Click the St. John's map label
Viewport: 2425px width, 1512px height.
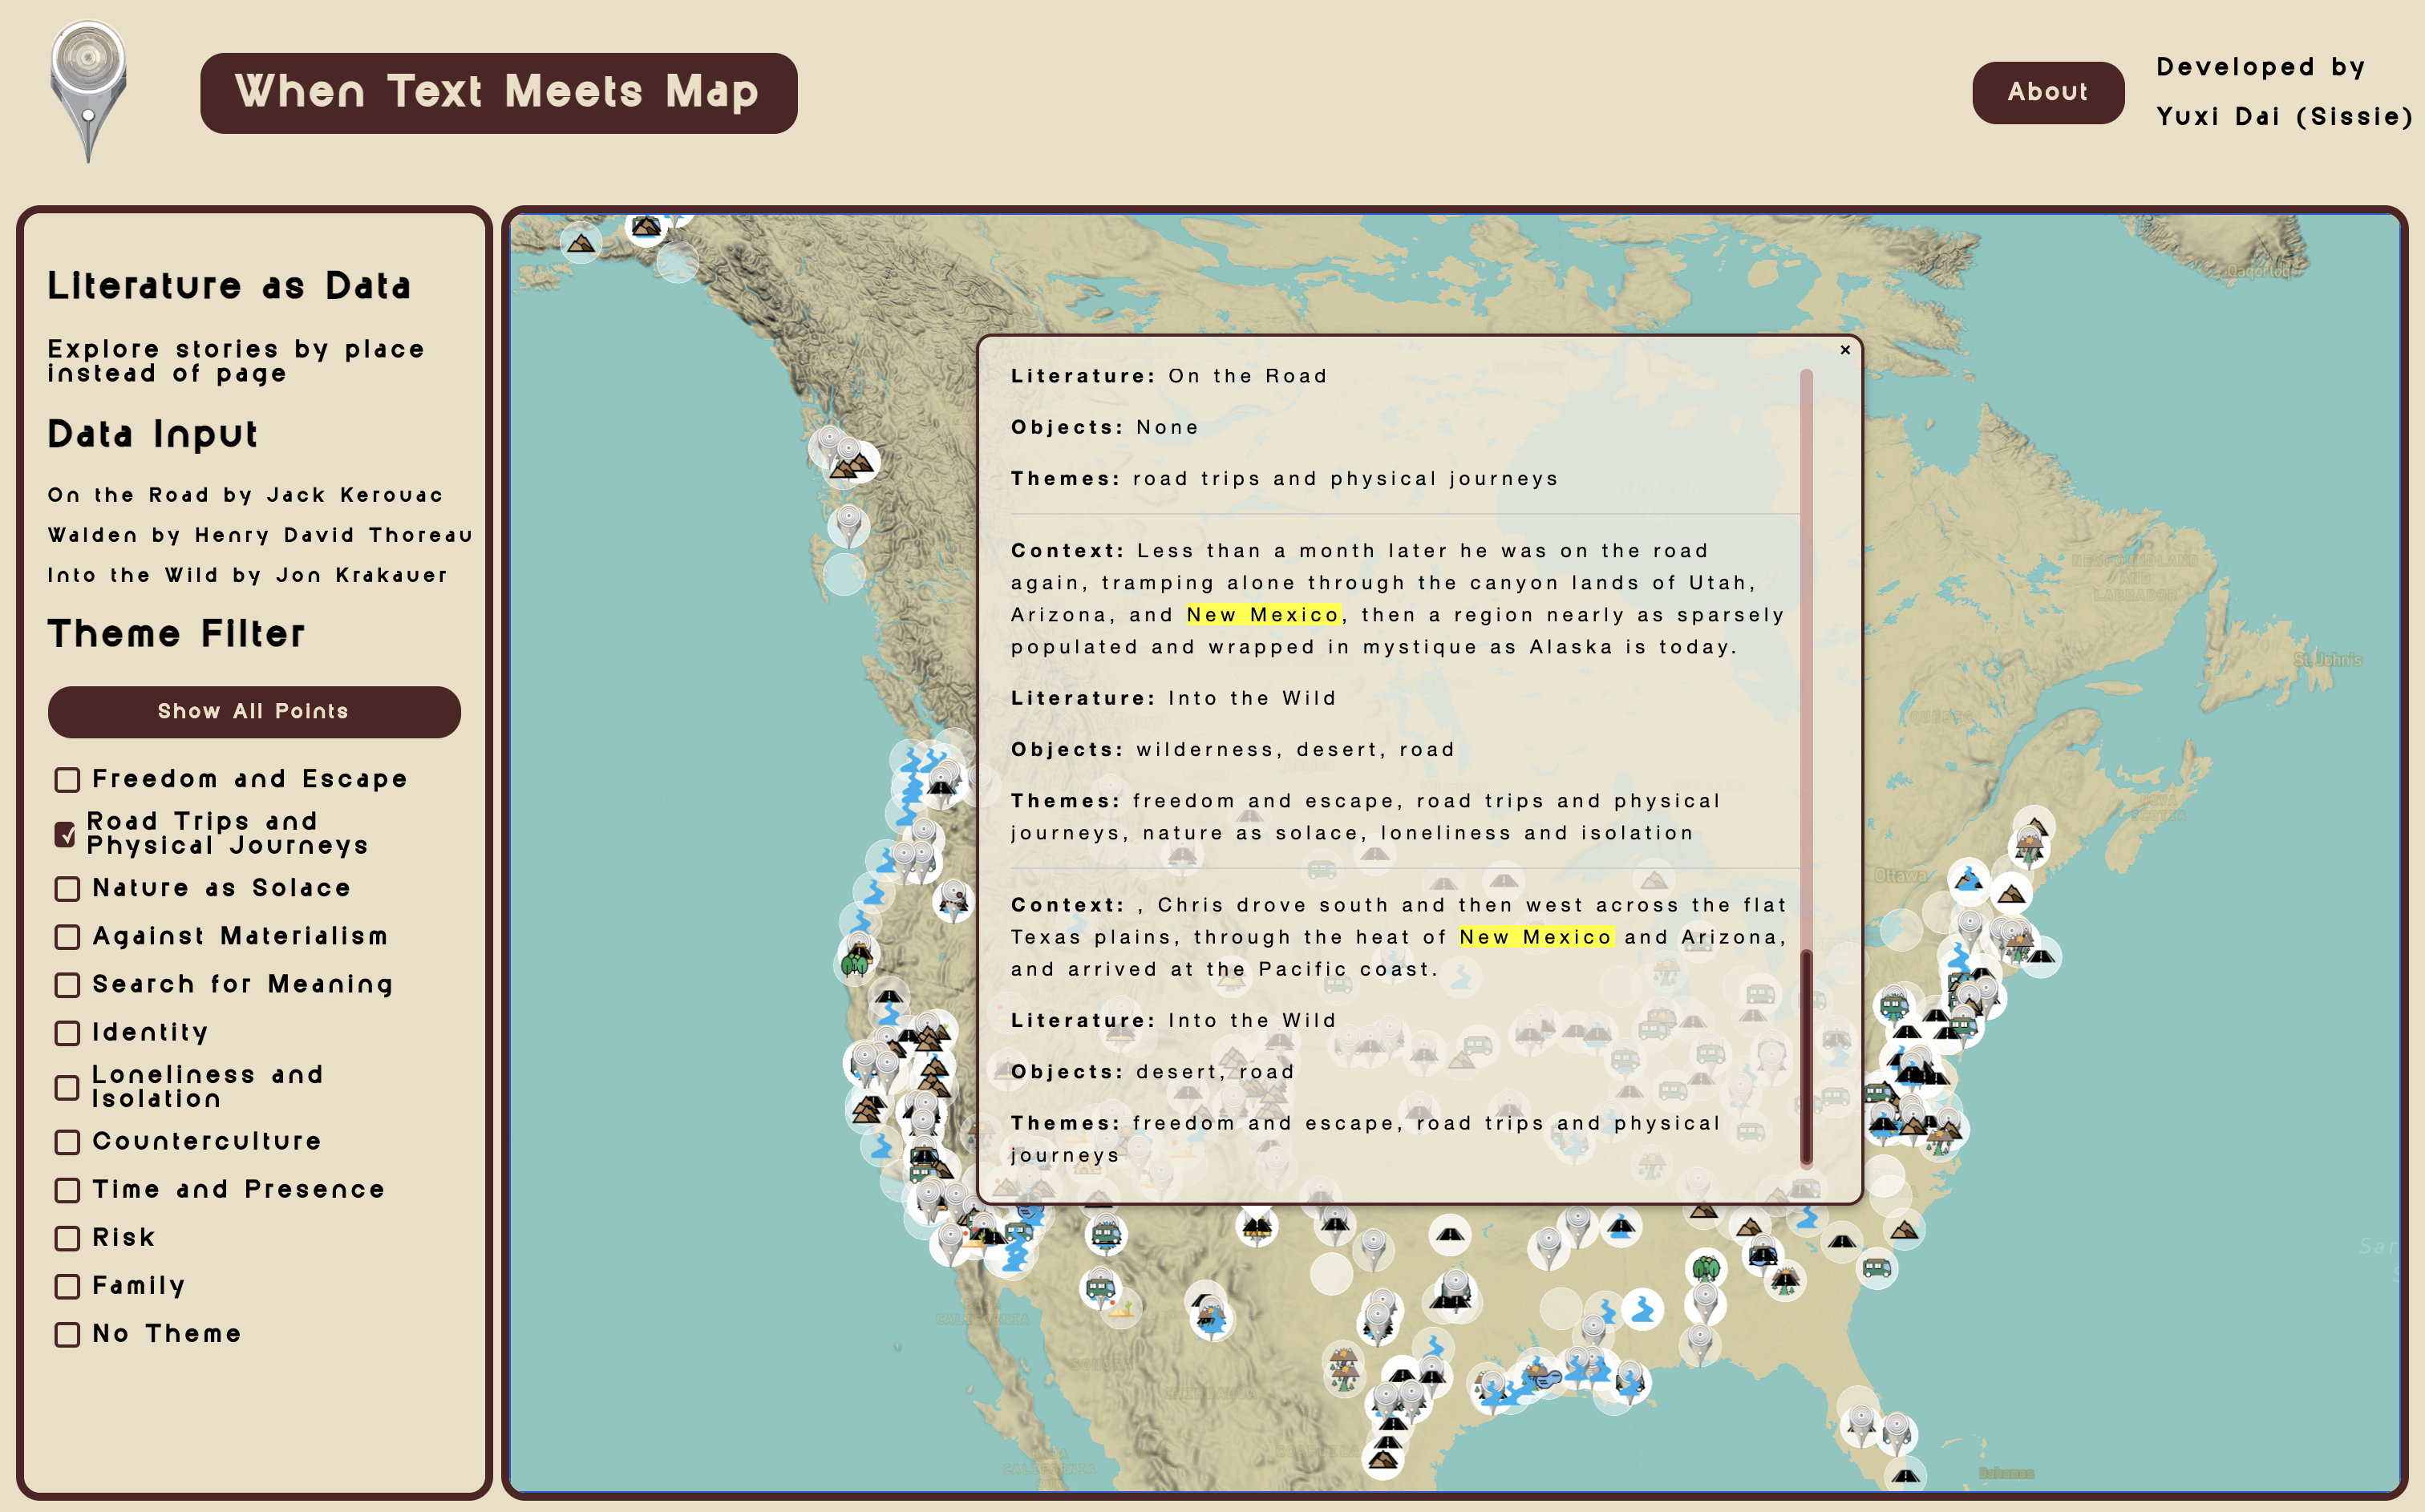point(2327,659)
